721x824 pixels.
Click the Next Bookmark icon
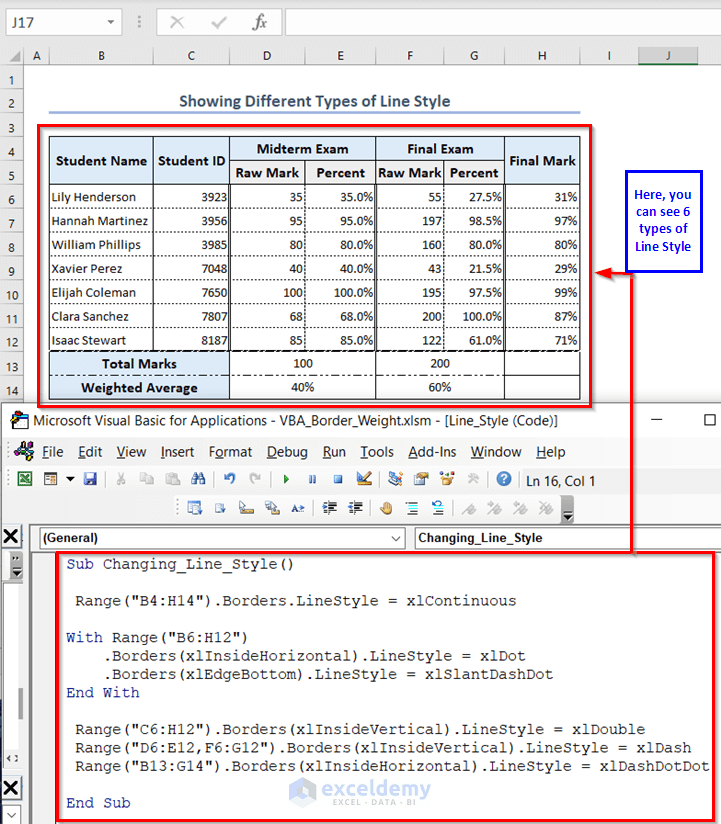[495, 508]
